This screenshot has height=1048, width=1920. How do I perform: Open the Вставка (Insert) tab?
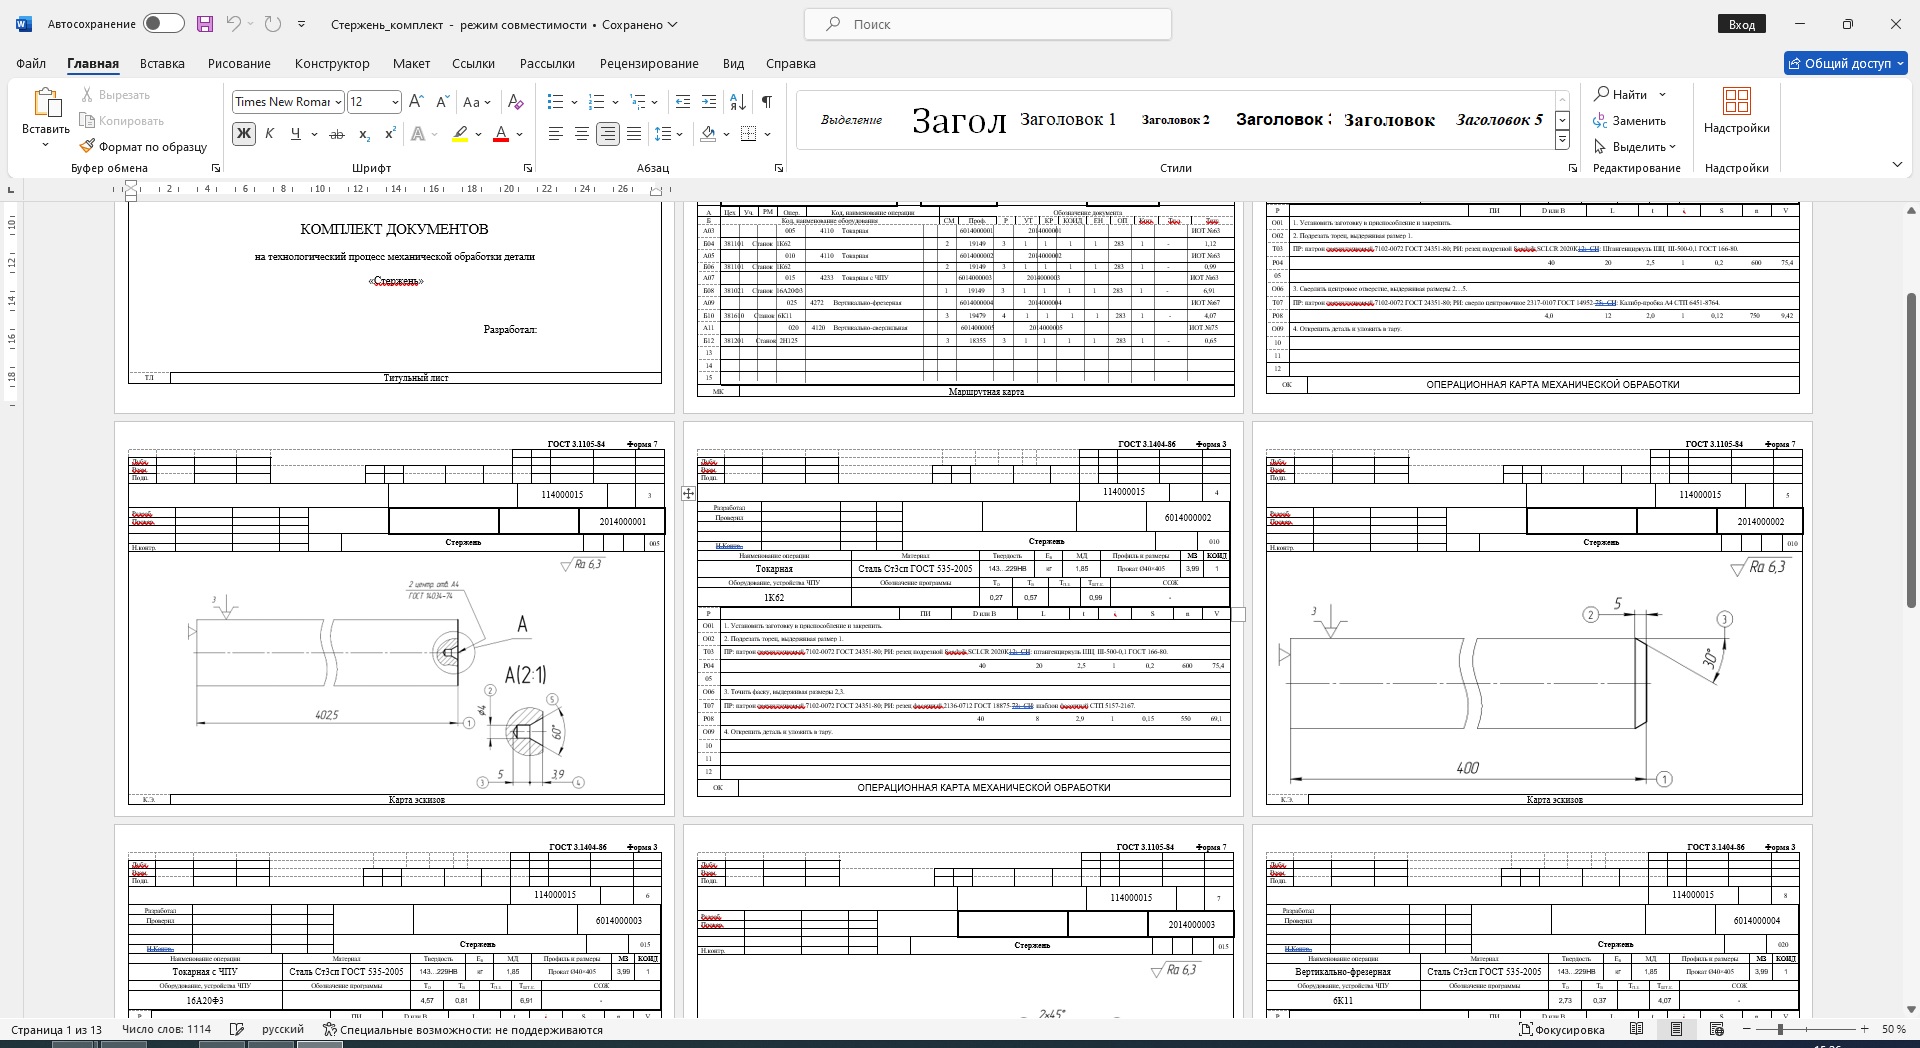(x=162, y=63)
